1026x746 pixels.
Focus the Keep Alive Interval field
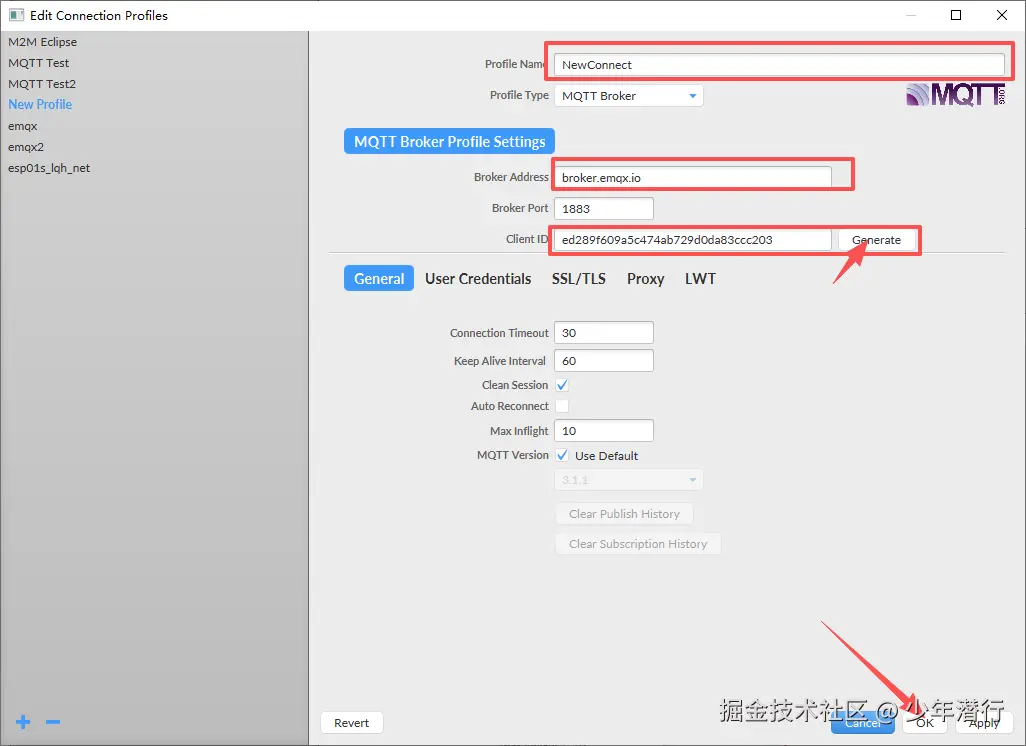[603, 361]
